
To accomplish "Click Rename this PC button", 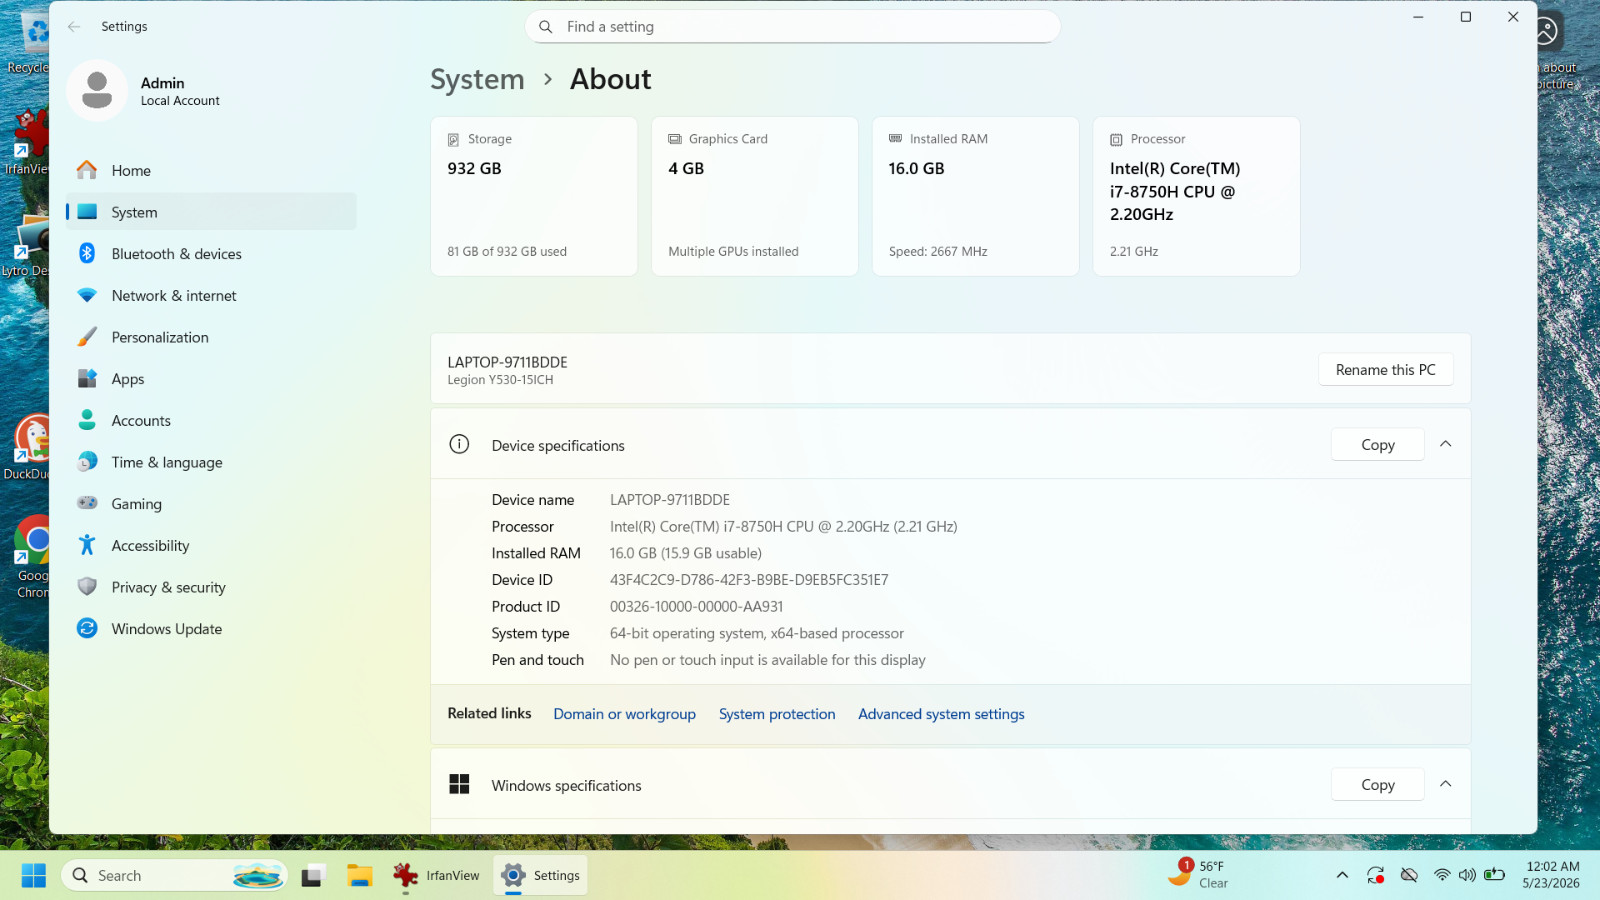I will tap(1385, 370).
